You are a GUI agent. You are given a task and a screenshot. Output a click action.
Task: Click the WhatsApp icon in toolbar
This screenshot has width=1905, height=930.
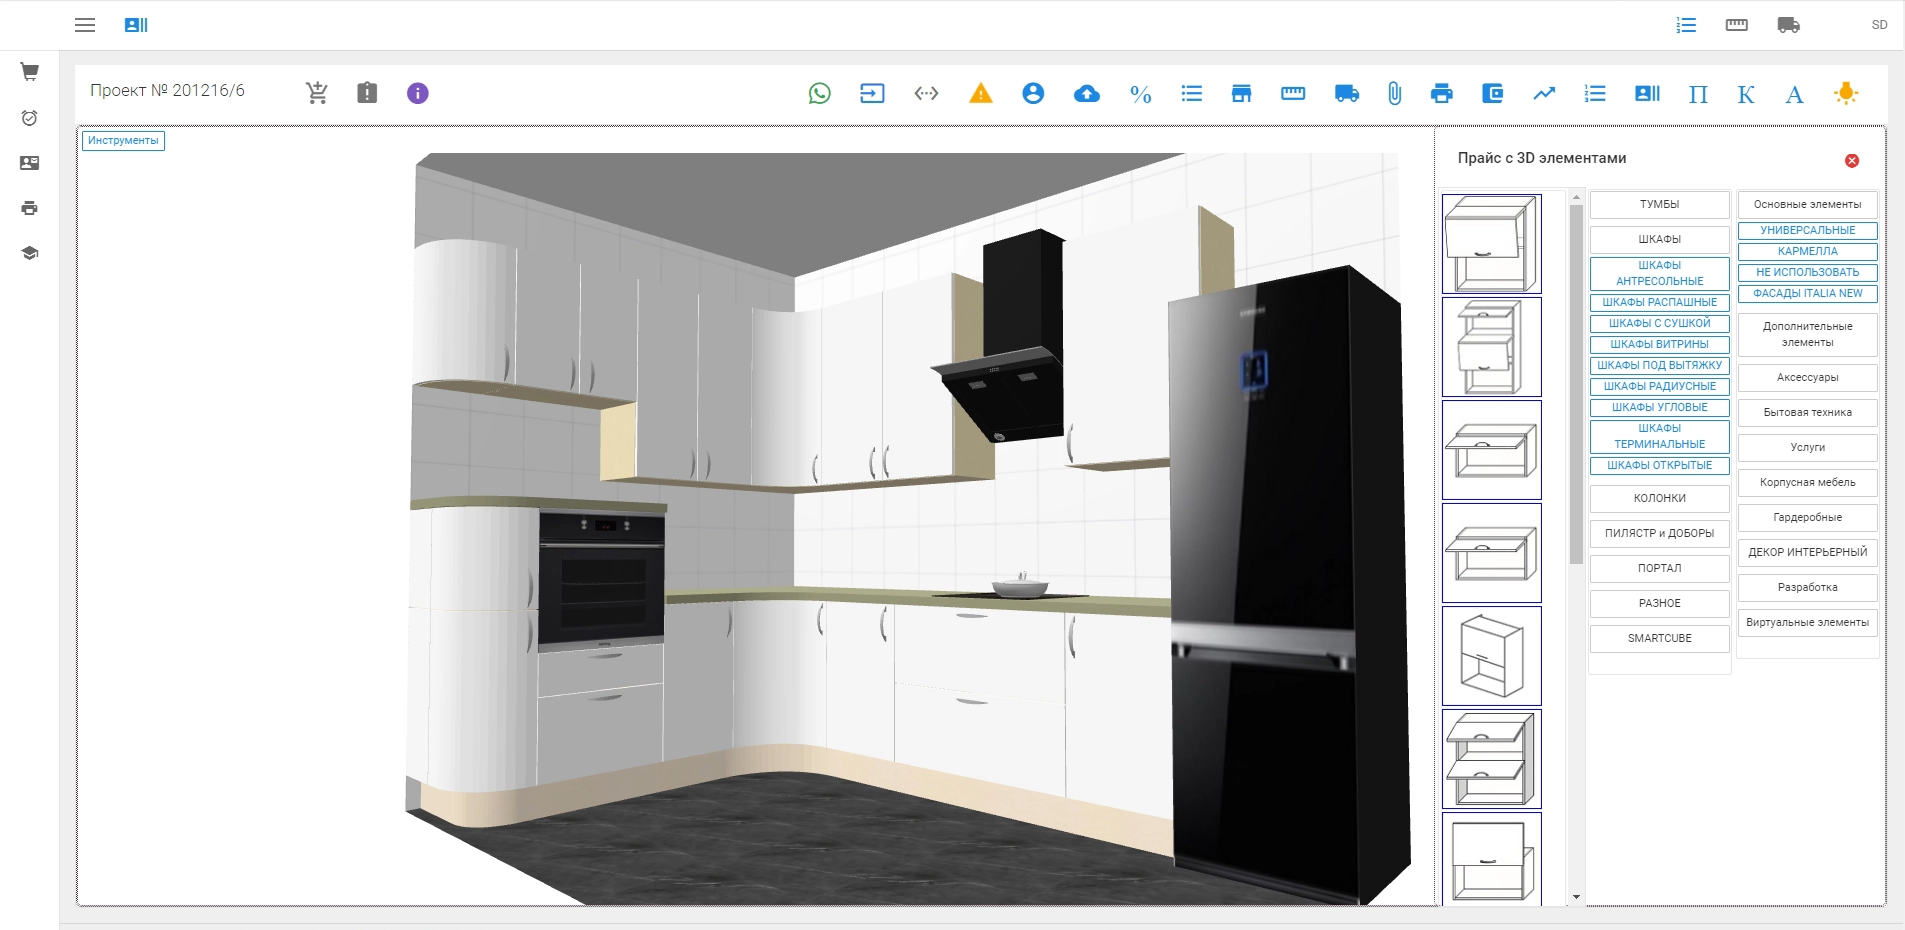(x=819, y=94)
